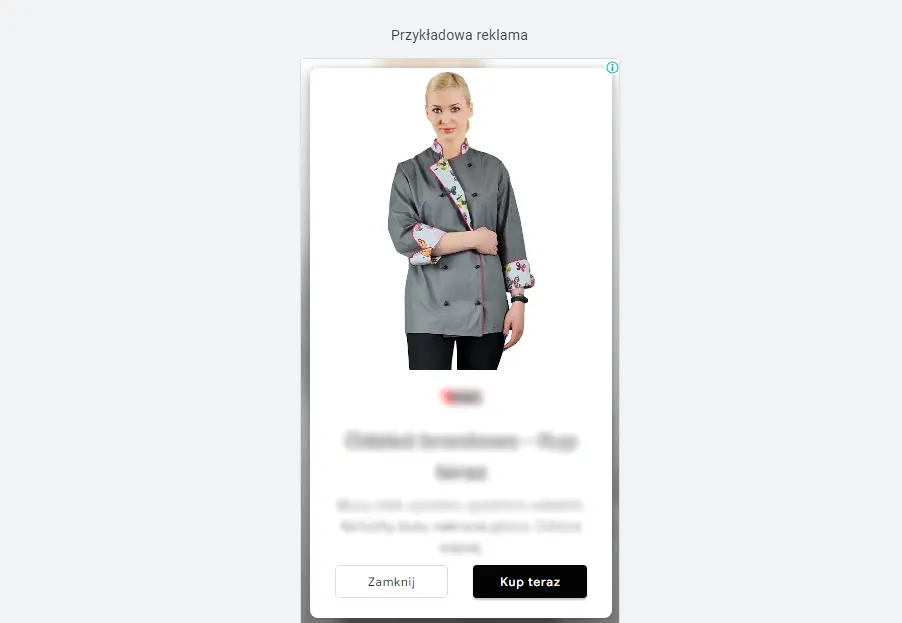Click the AdChoices info icon

pyautogui.click(x=612, y=67)
